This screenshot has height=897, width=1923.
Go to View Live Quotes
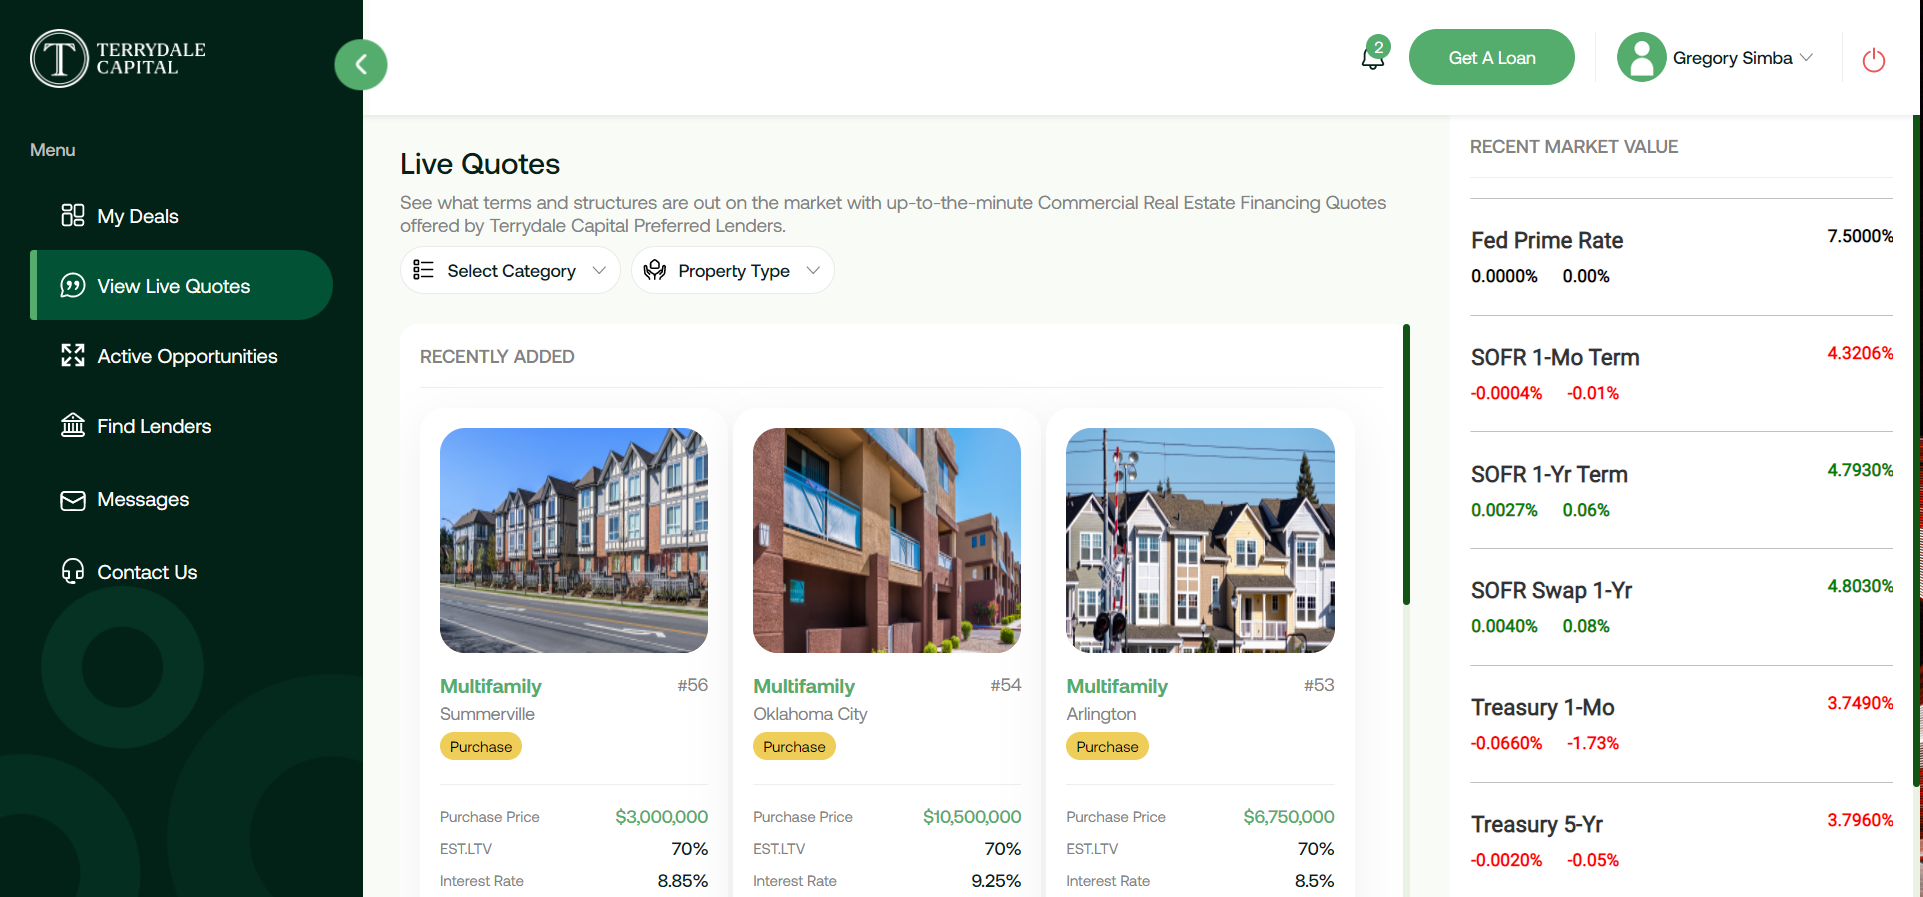[x=181, y=285]
